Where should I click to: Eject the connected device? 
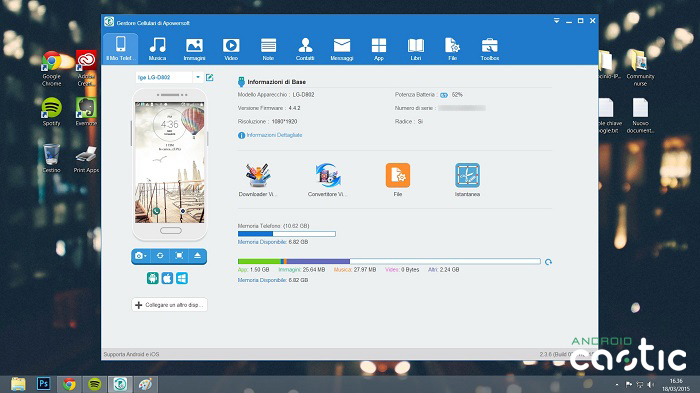[x=197, y=256]
